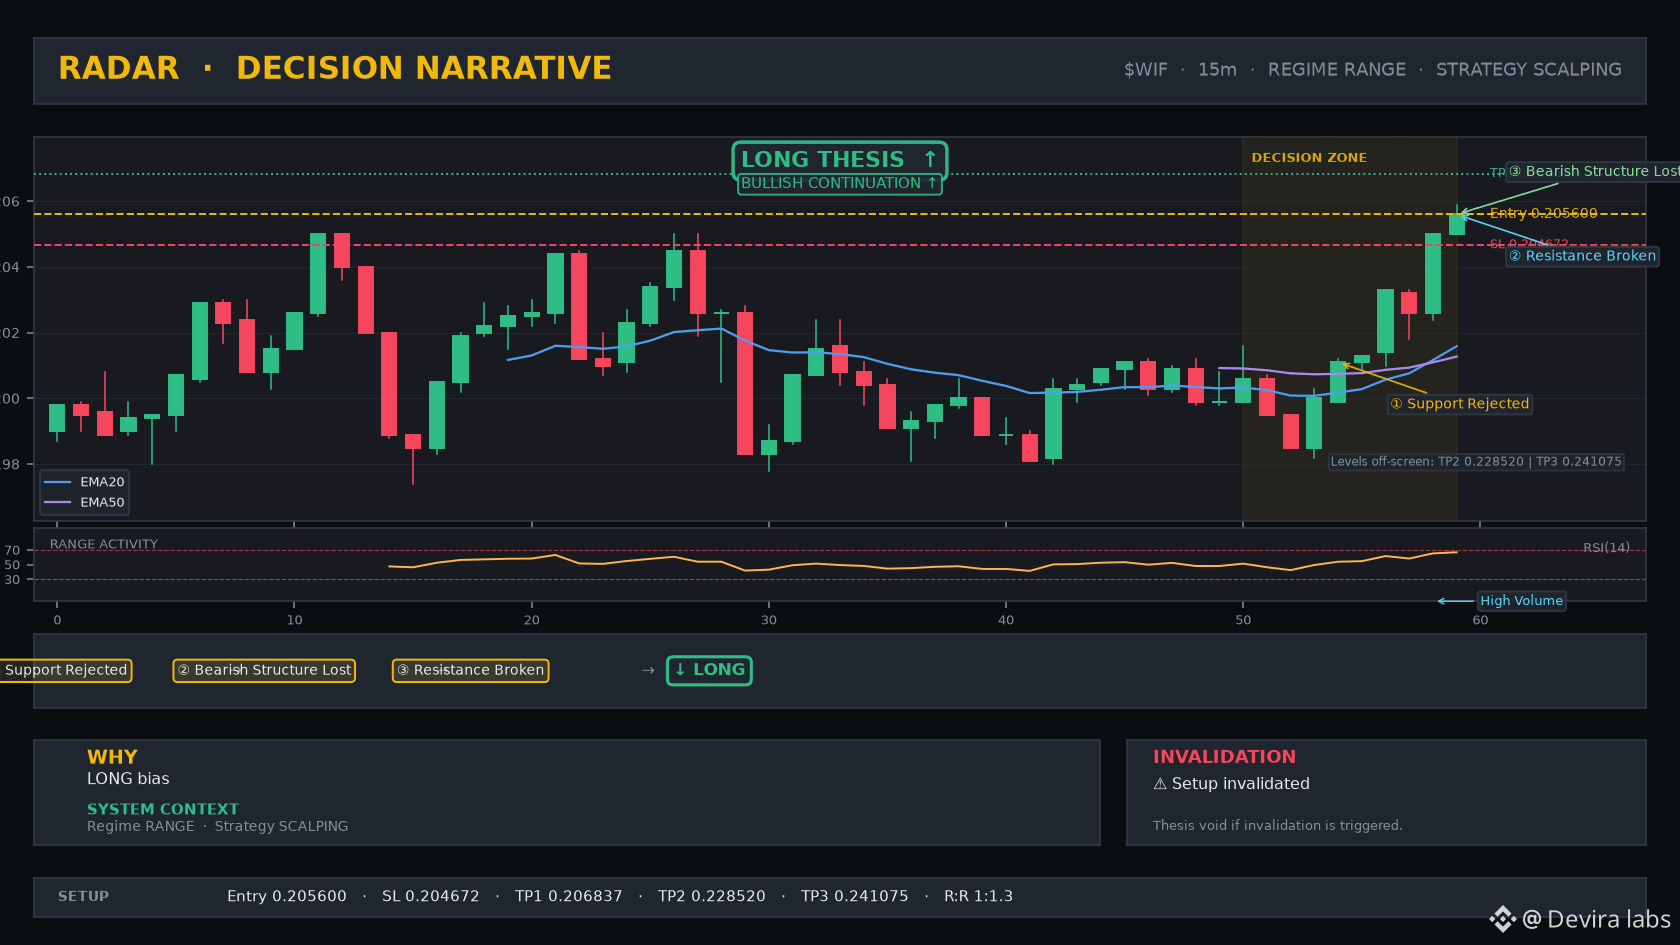Click the 15m timeframe in header
This screenshot has width=1680, height=945.
point(1217,70)
